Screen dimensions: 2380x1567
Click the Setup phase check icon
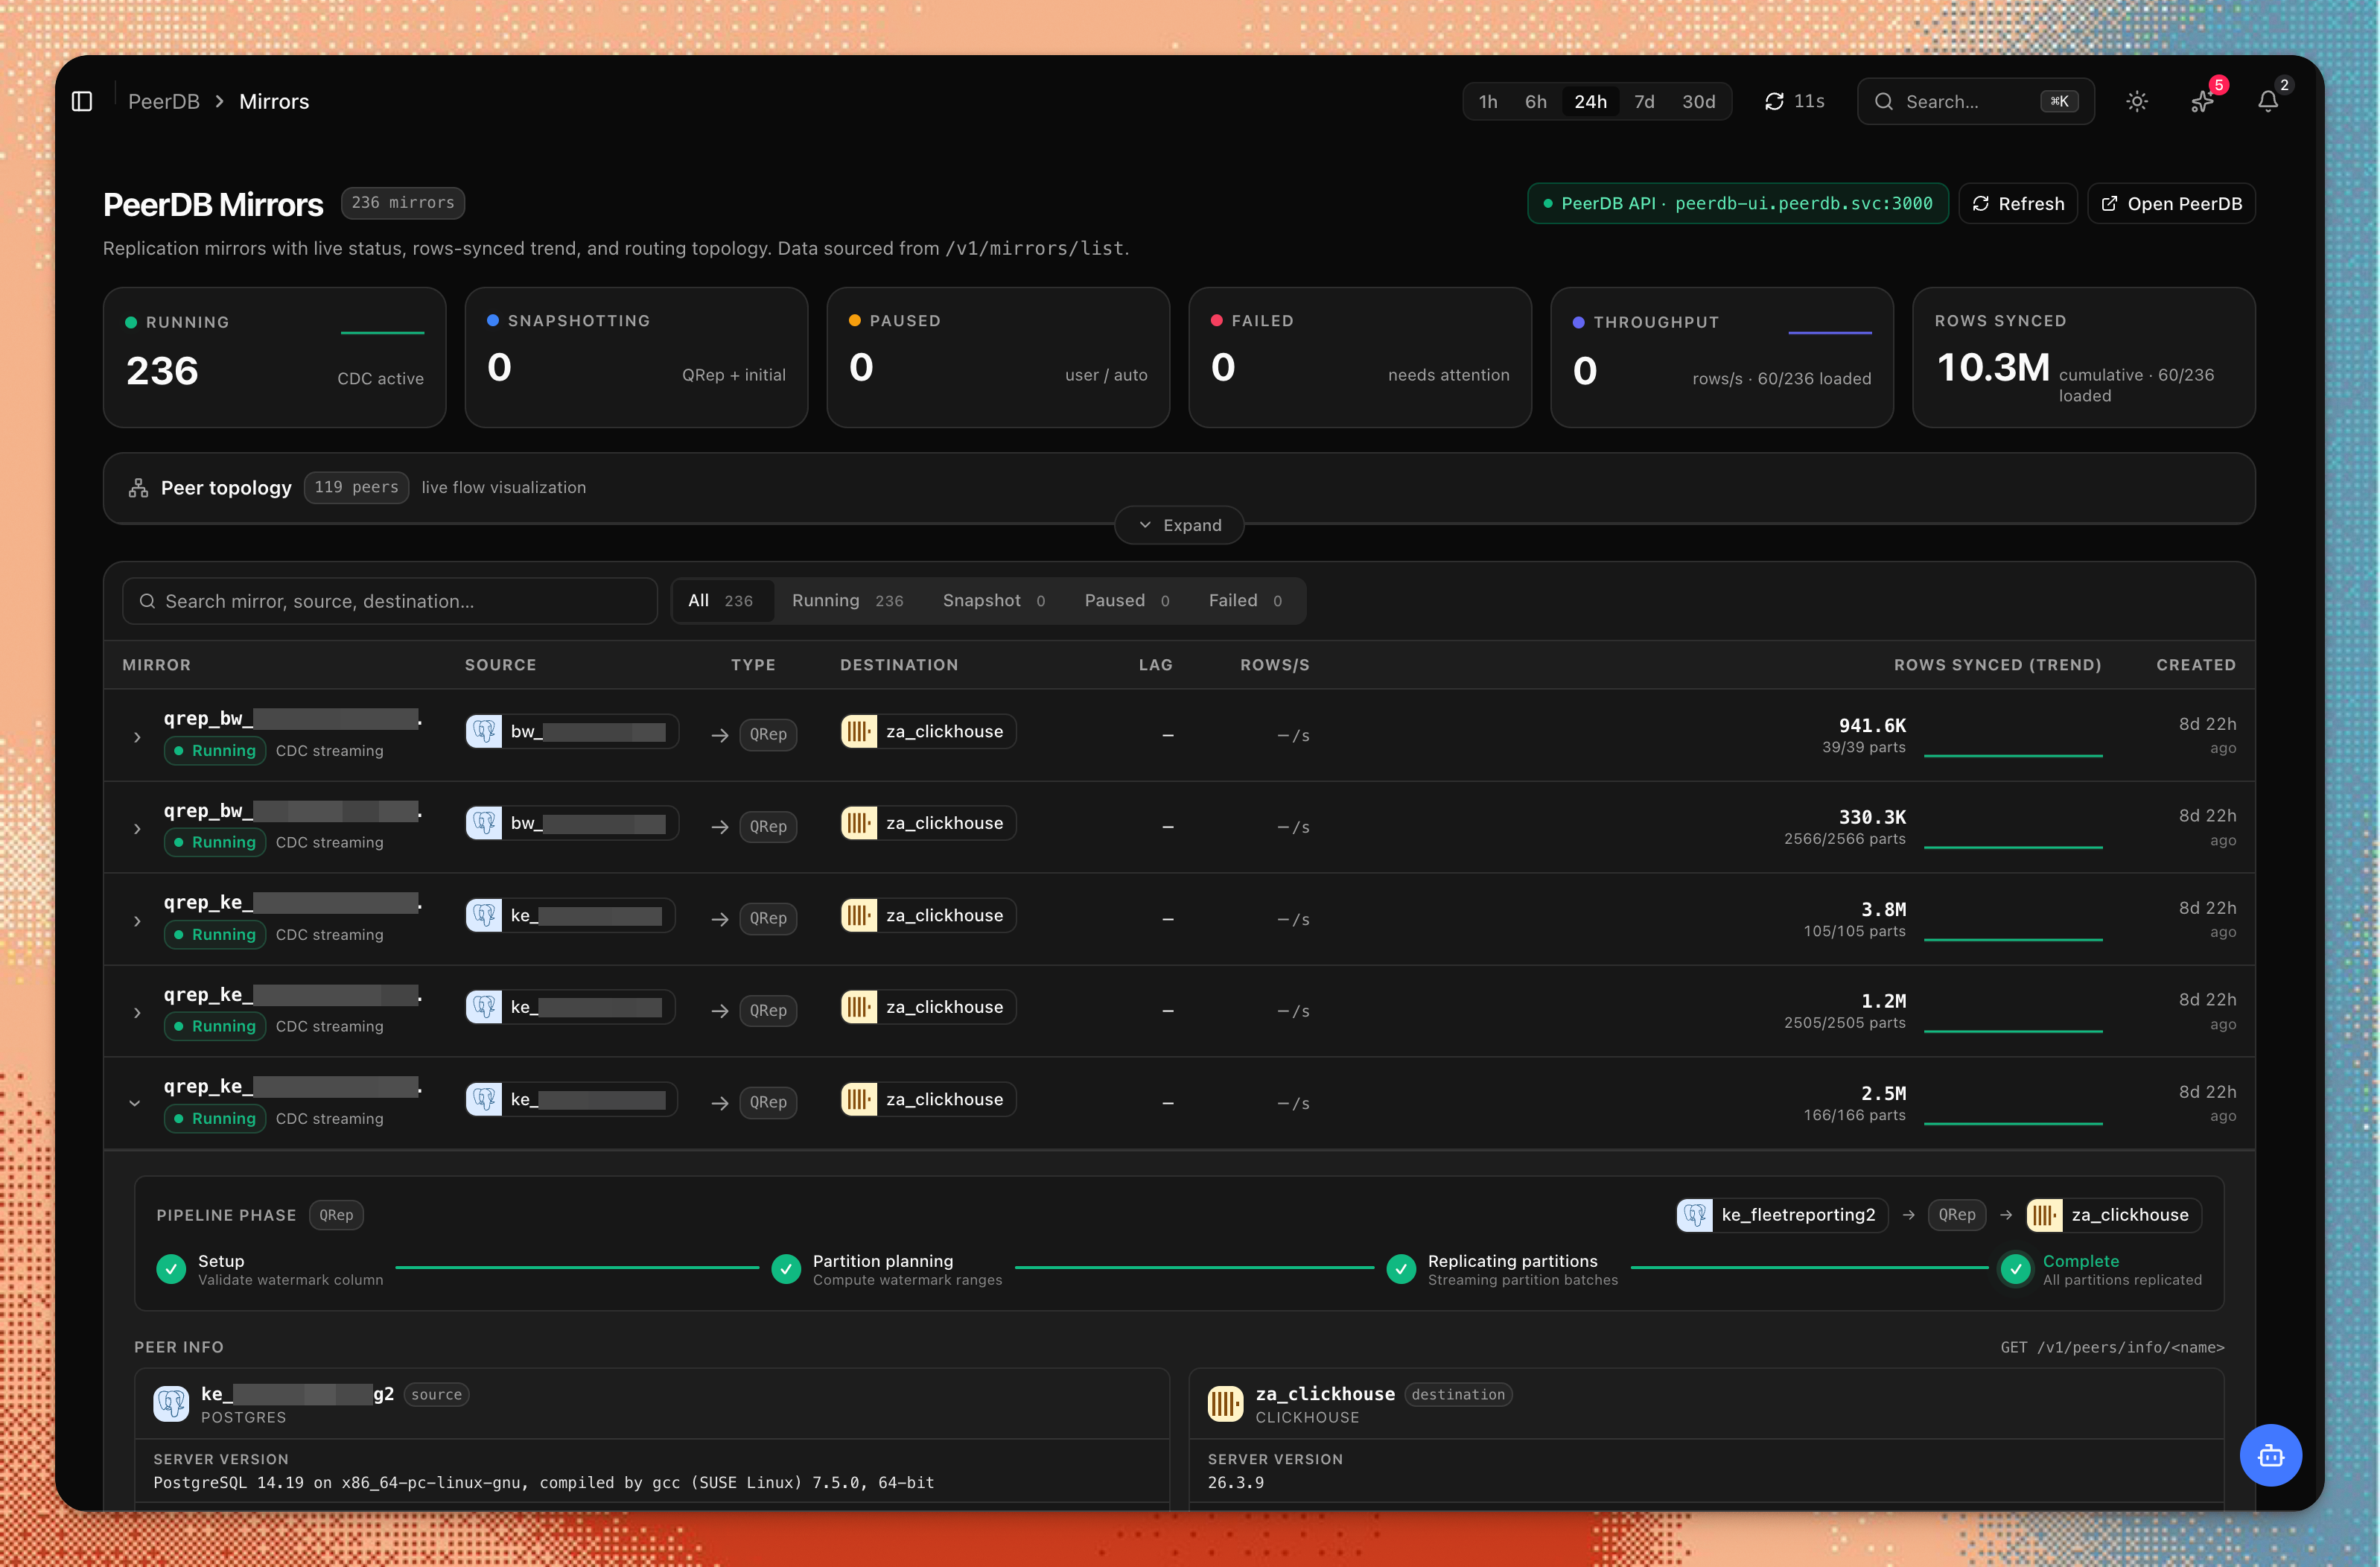171,1269
